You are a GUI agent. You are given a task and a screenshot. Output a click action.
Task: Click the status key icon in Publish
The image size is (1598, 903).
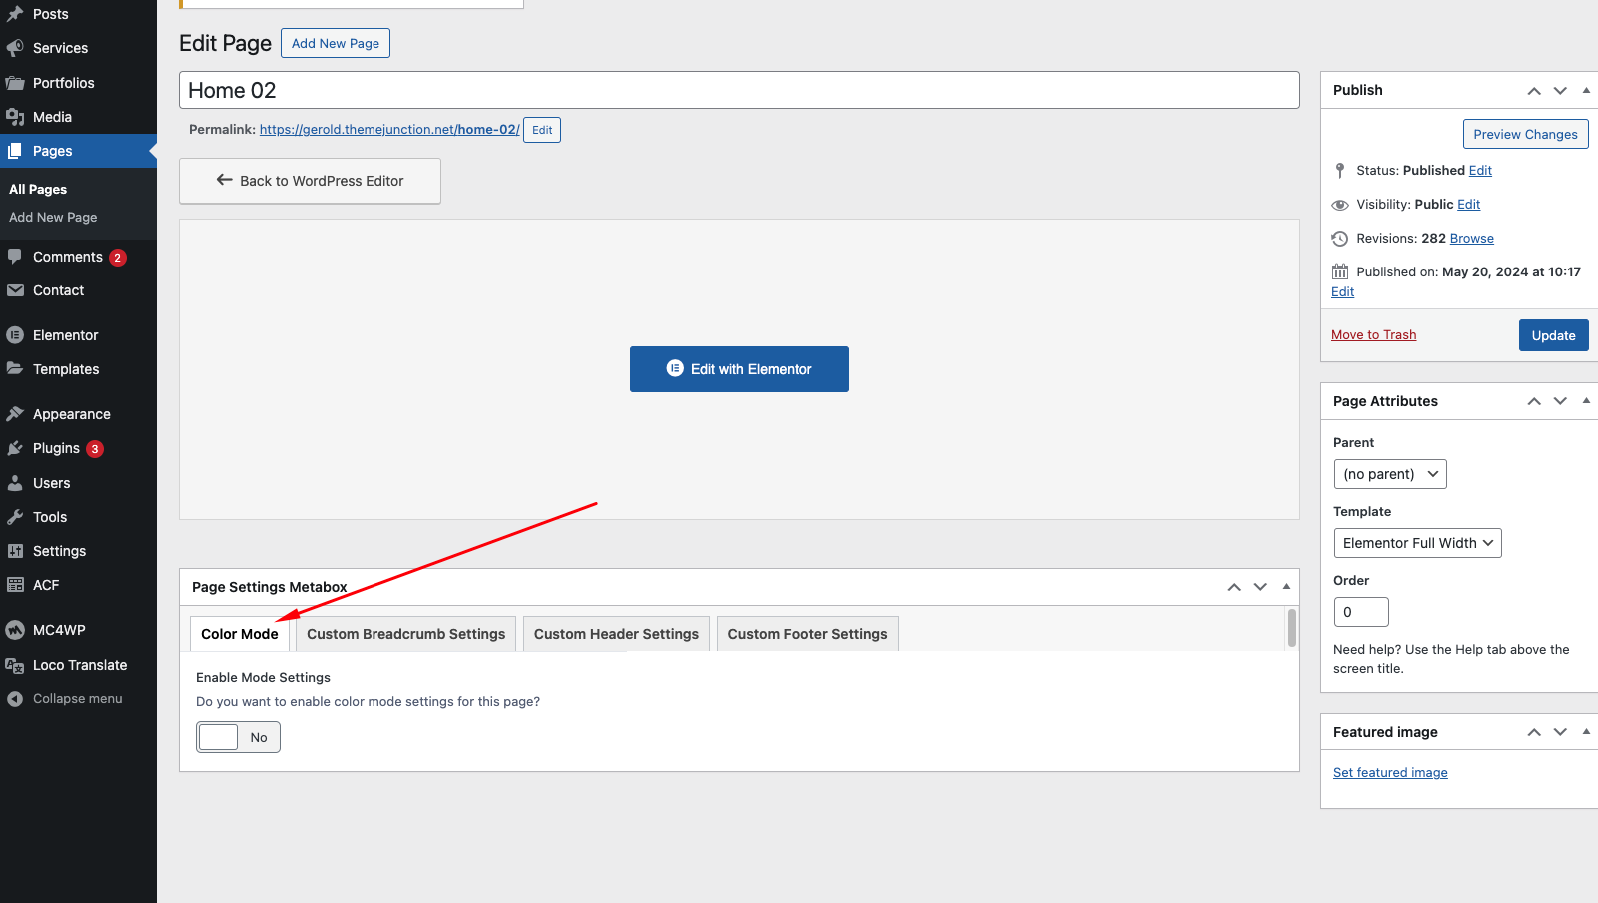[x=1340, y=171]
